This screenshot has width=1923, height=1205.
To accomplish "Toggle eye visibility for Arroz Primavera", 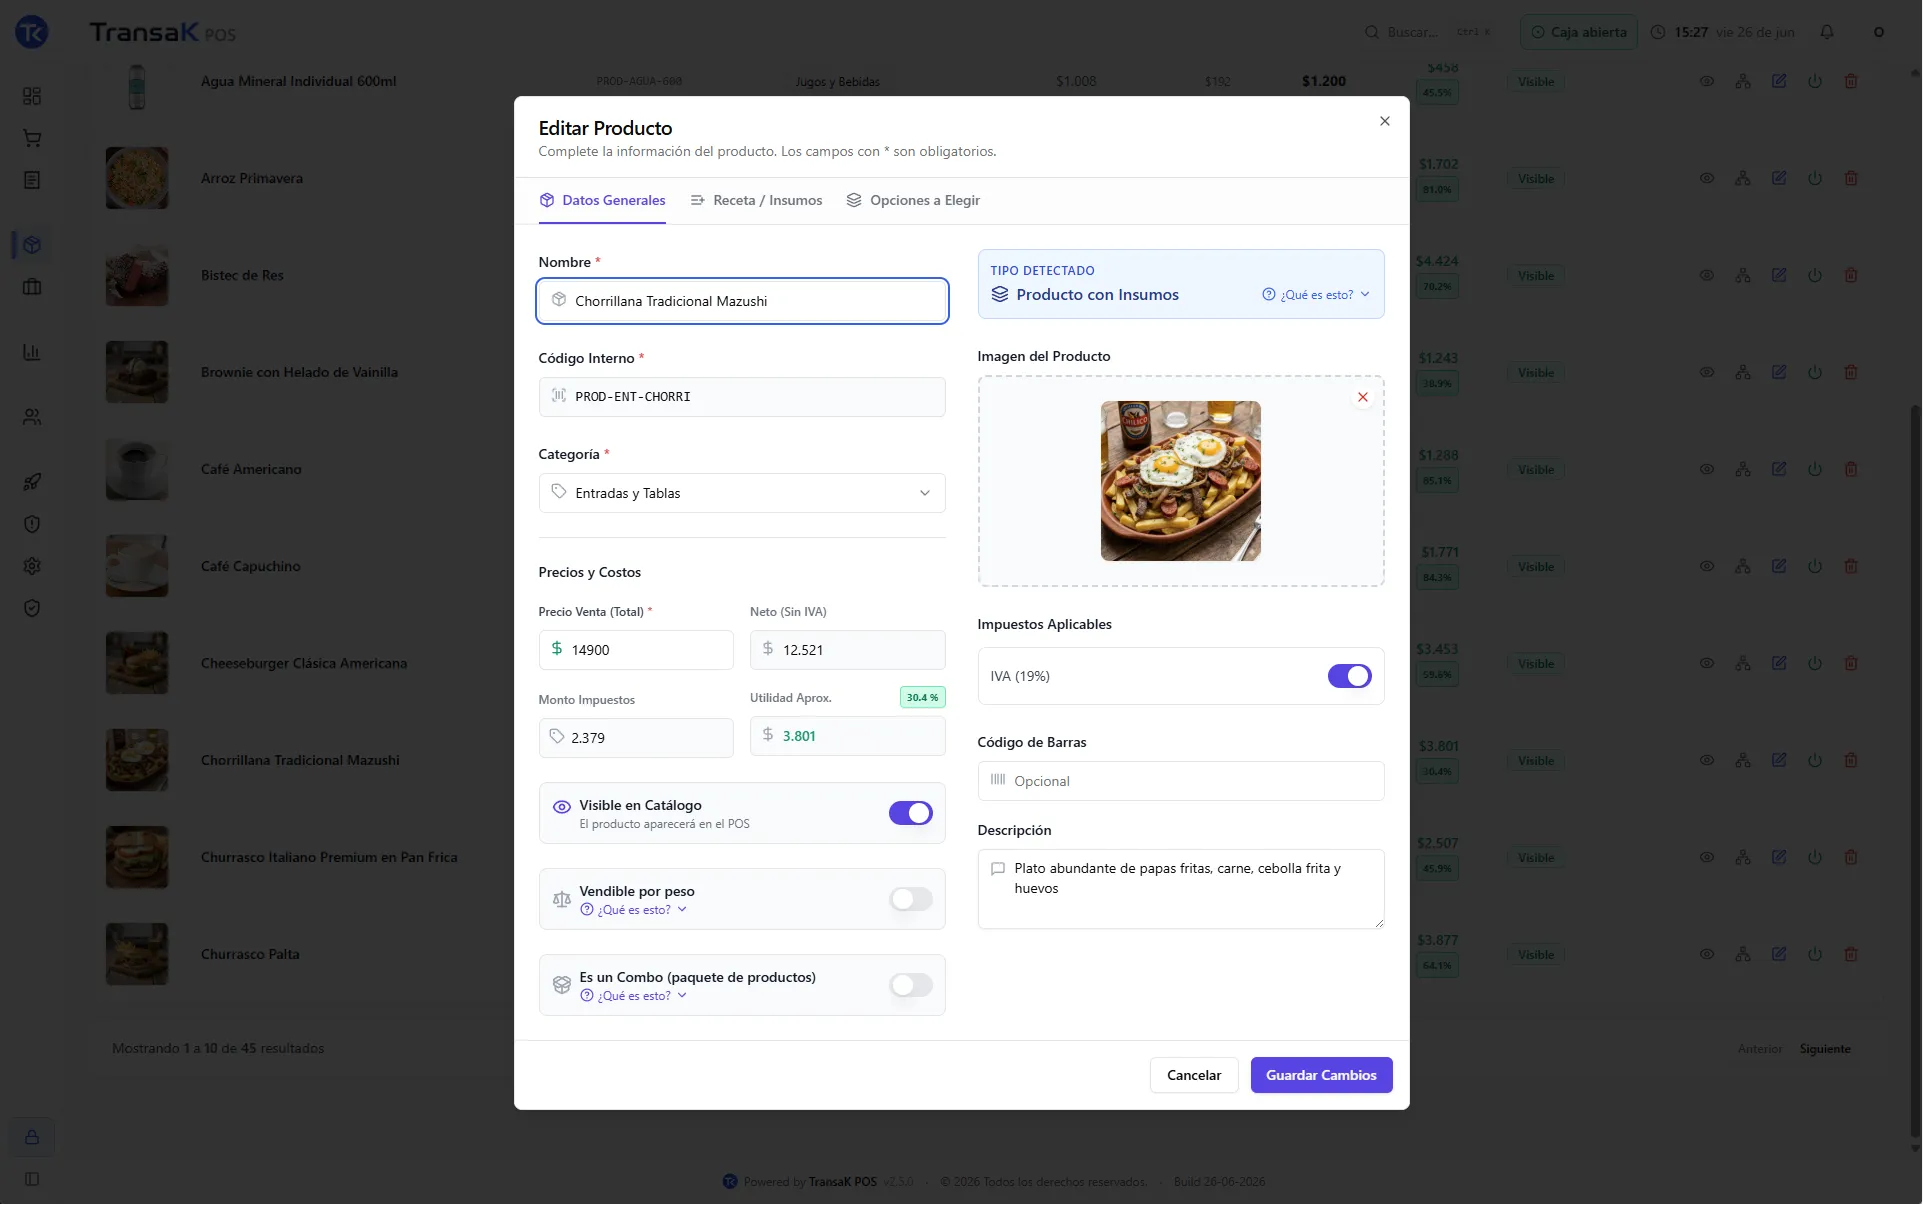I will [x=1707, y=178].
